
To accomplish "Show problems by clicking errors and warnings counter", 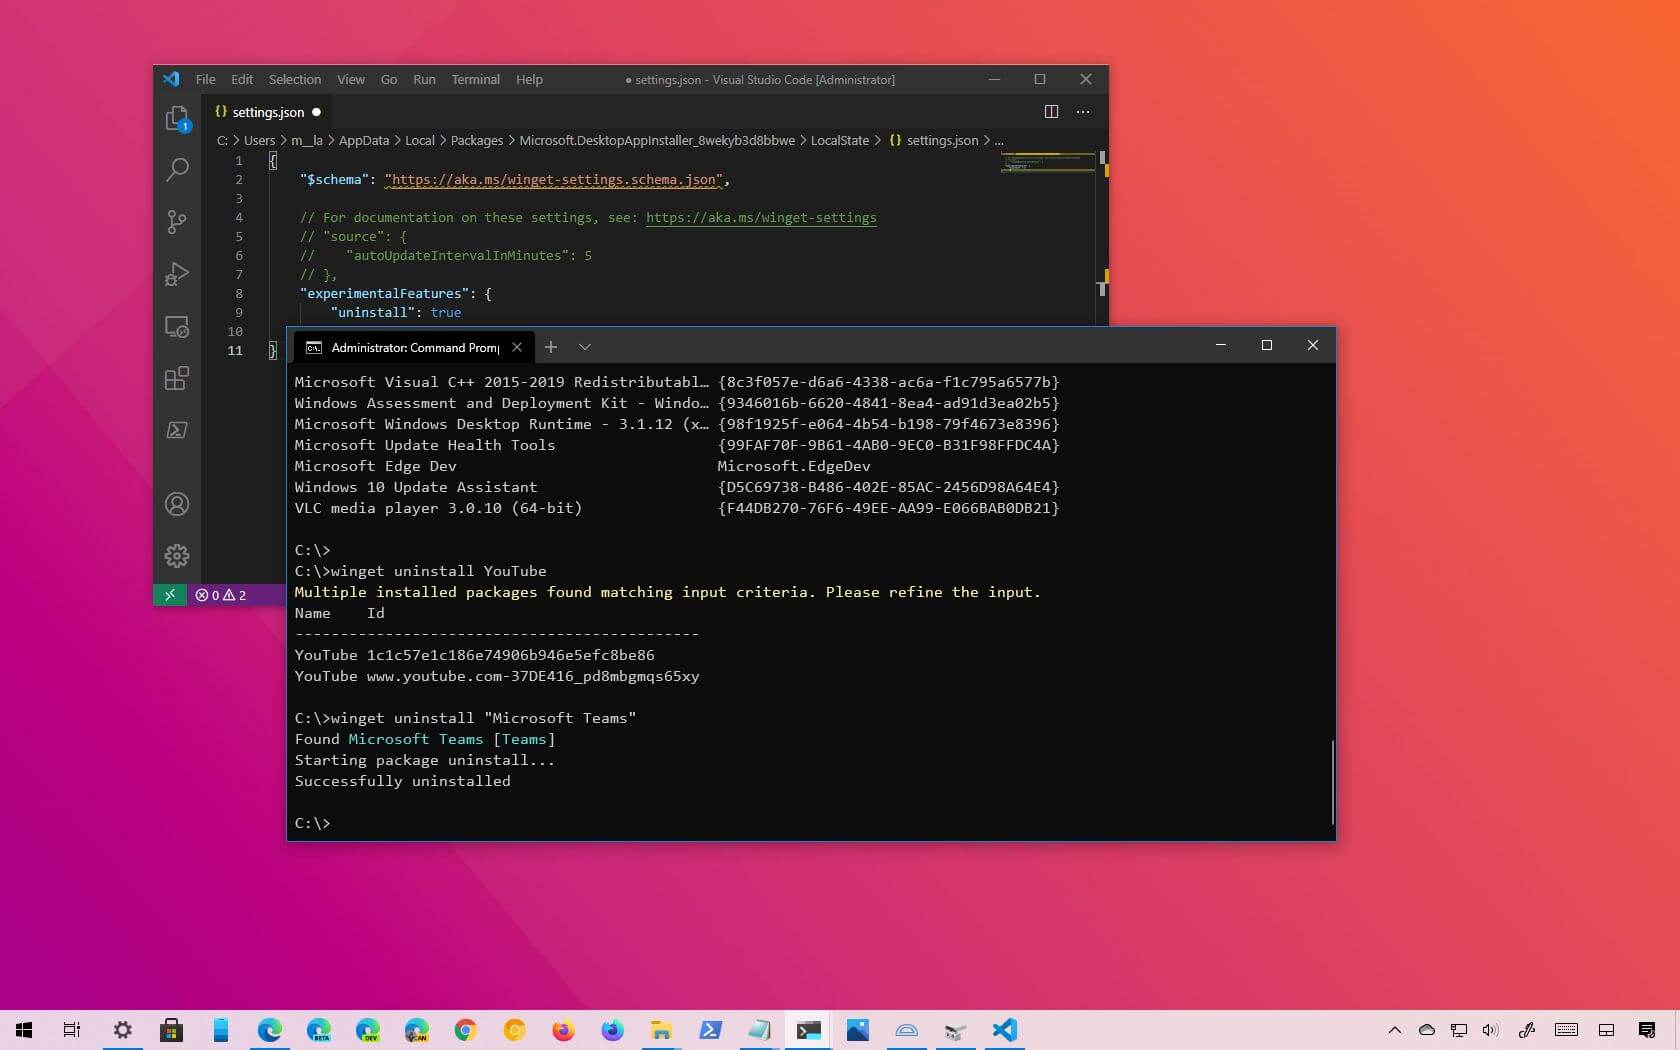I will pos(220,595).
